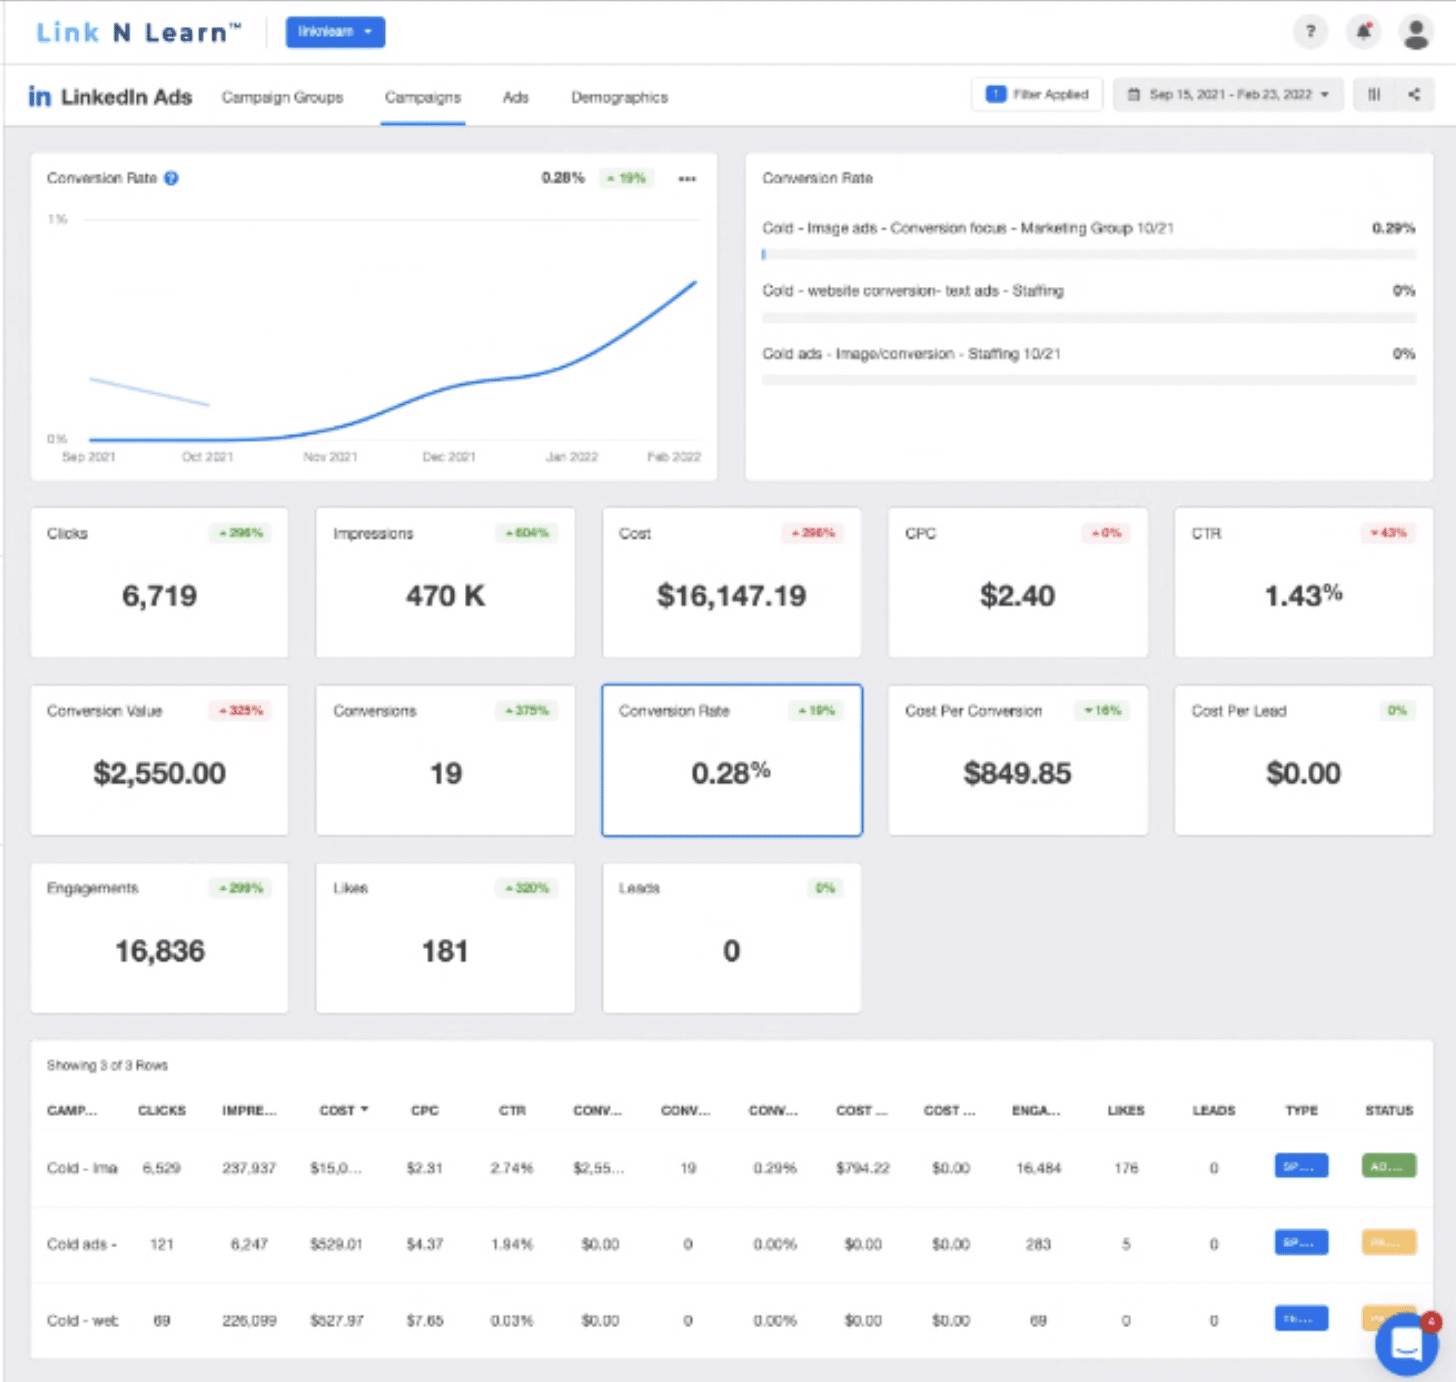Switch to the Demographics tab
The image size is (1456, 1382).
(619, 97)
